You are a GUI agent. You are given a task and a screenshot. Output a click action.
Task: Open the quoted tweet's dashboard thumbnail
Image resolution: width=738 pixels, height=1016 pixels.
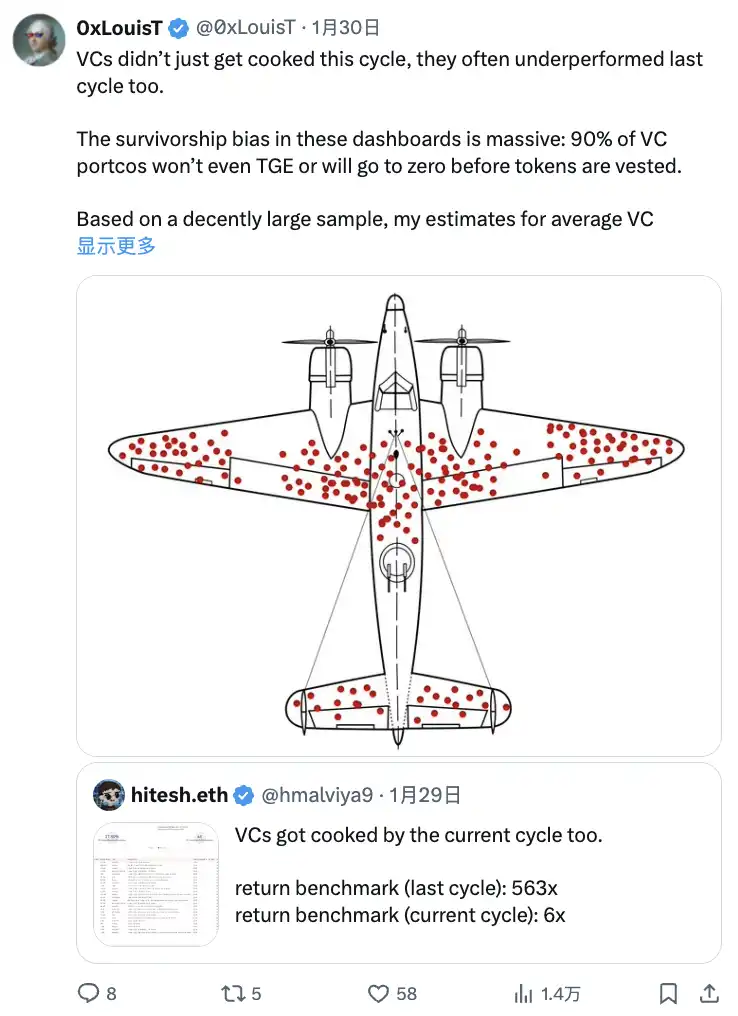tap(155, 883)
